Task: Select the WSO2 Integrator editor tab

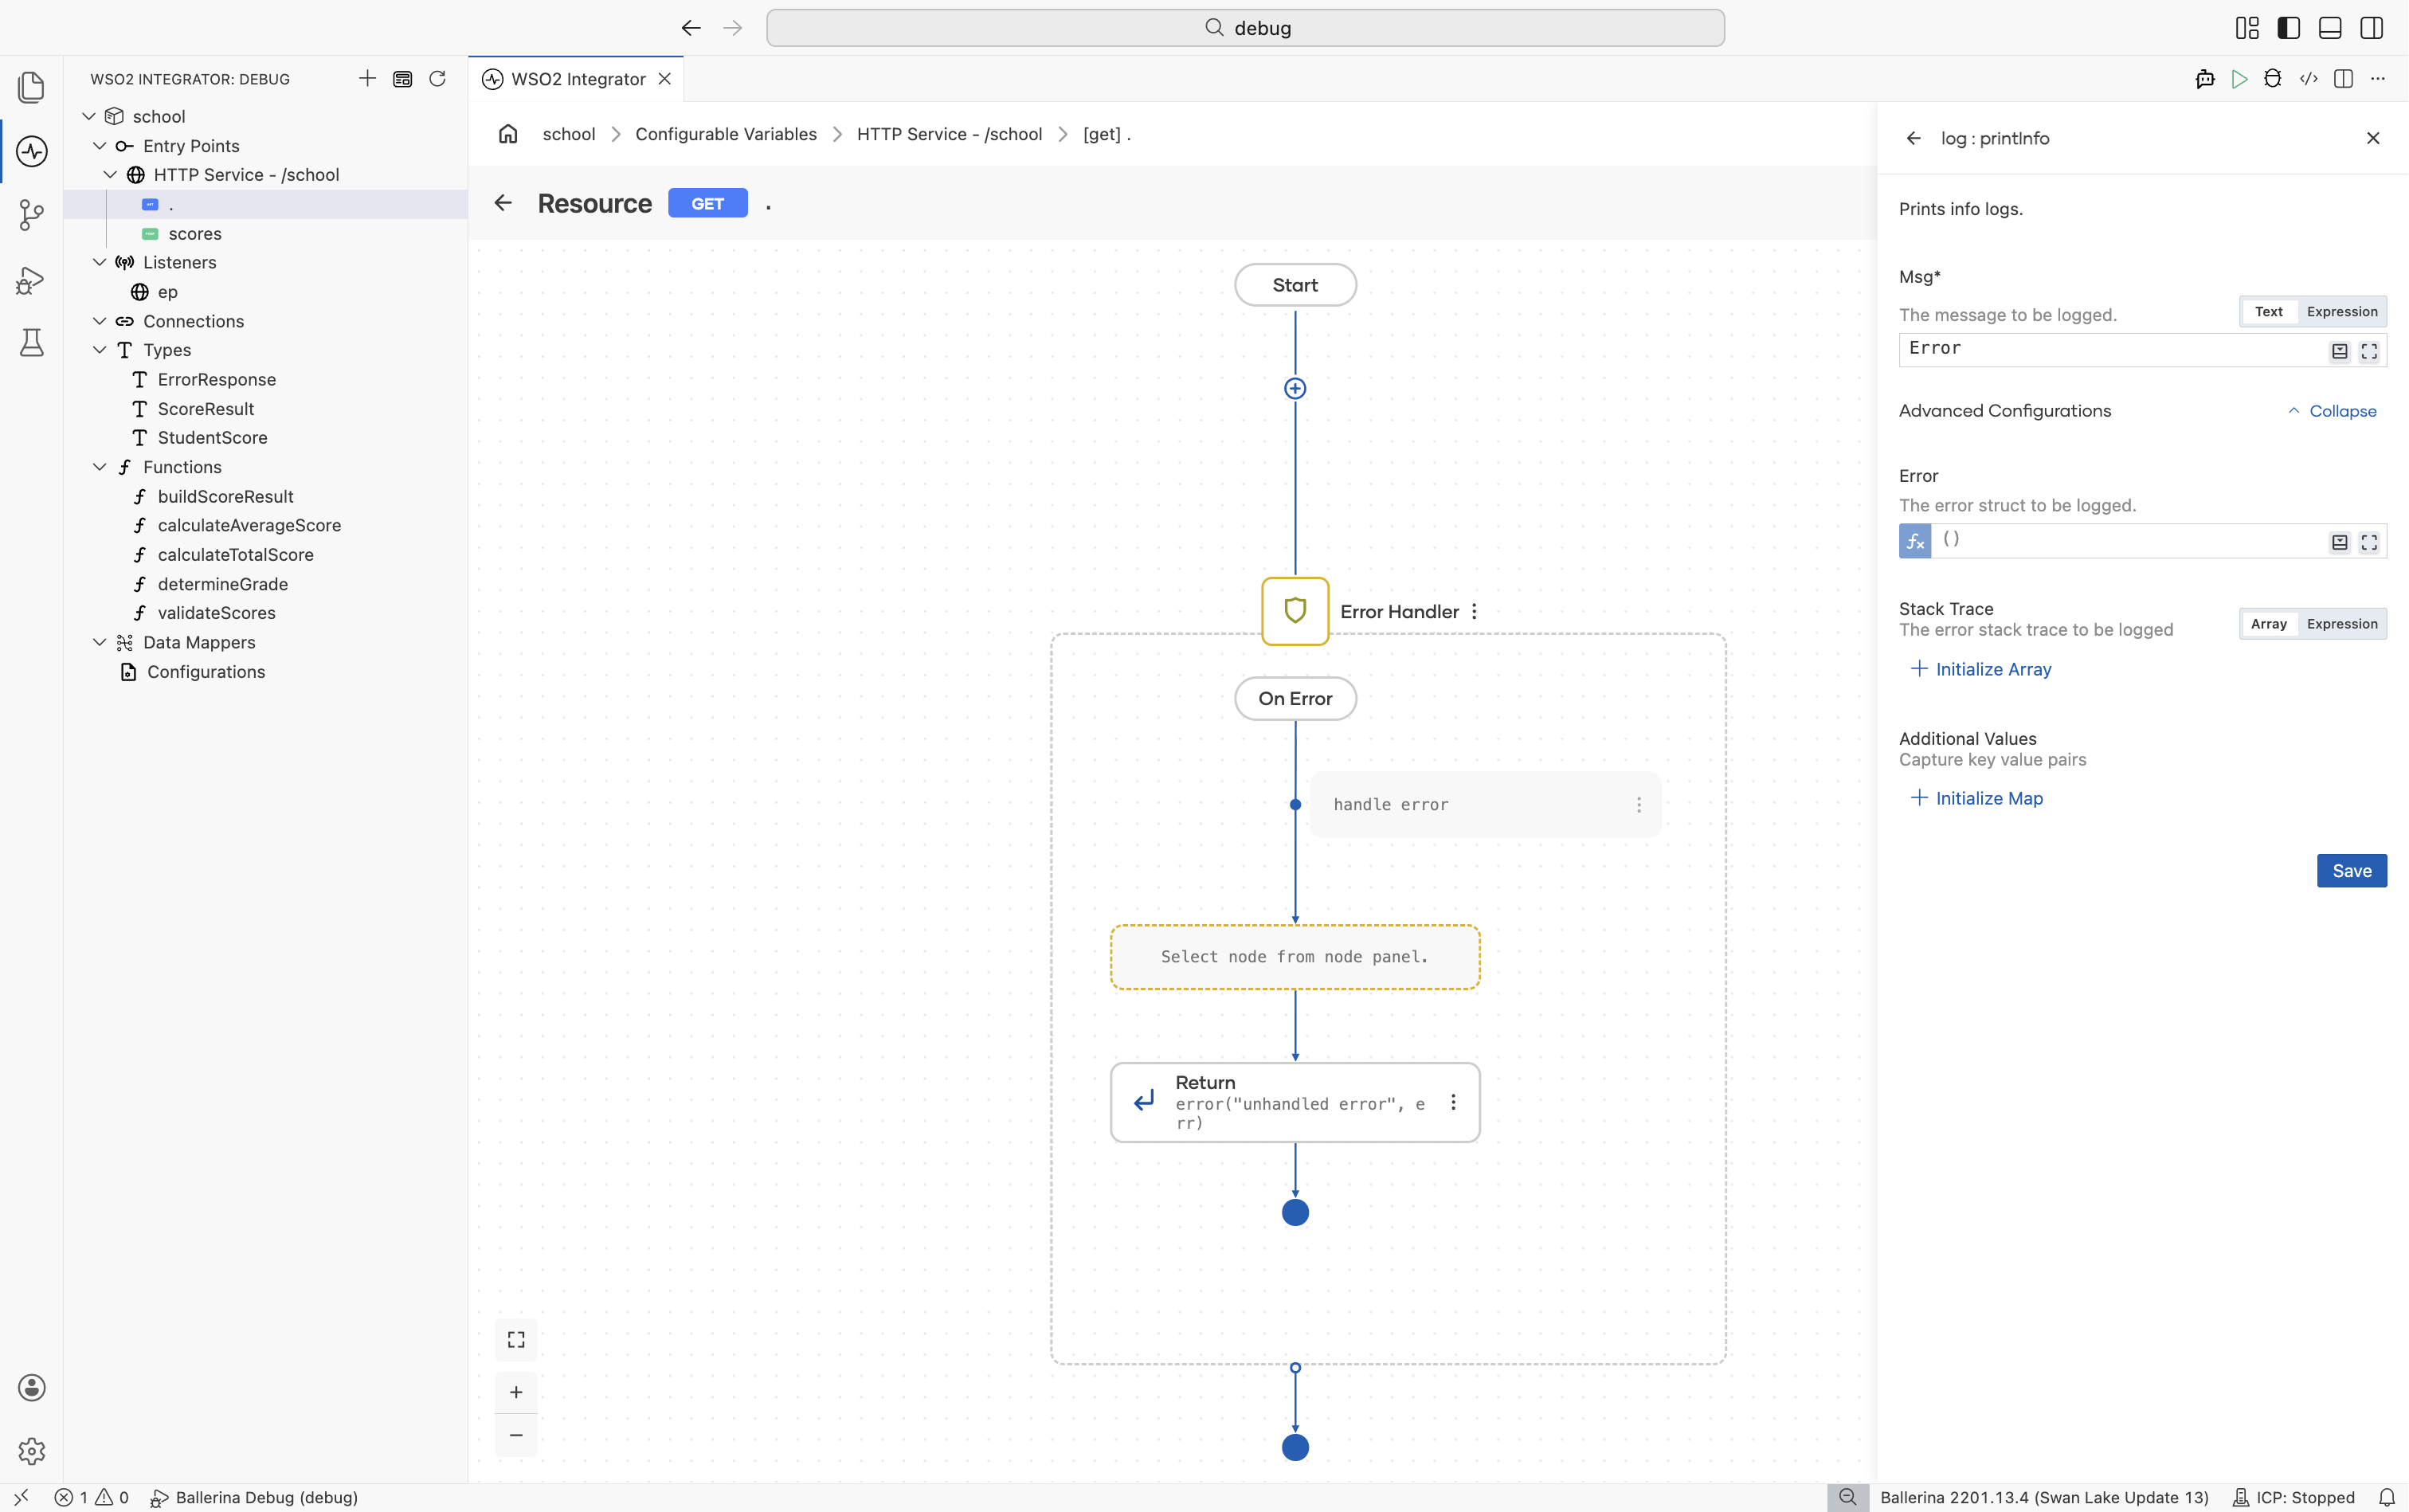Action: click(577, 79)
